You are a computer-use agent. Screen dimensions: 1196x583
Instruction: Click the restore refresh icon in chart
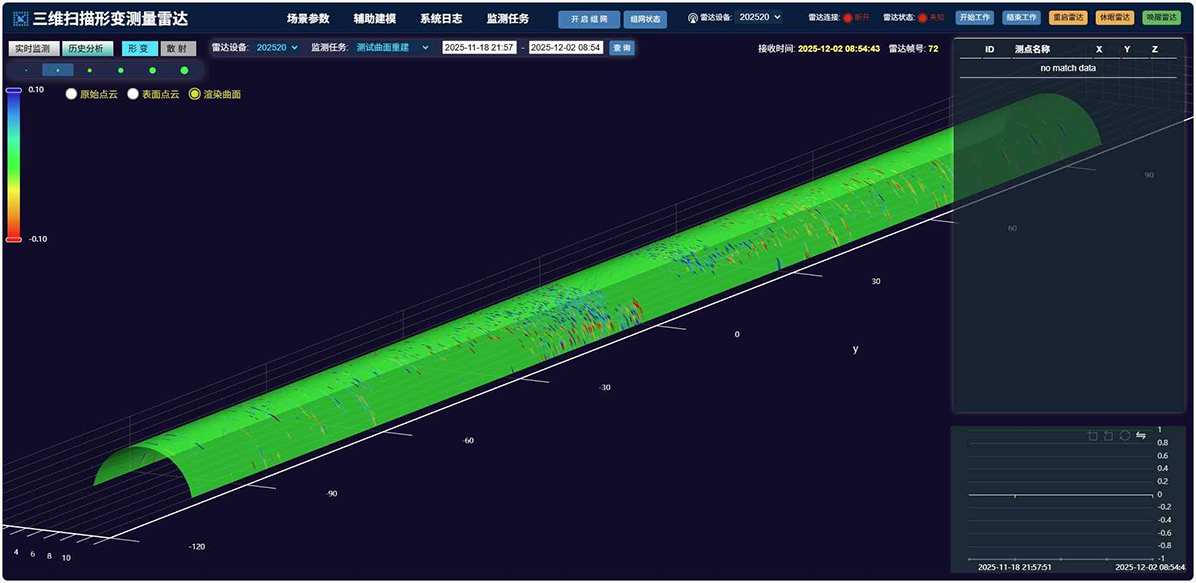coord(1124,436)
